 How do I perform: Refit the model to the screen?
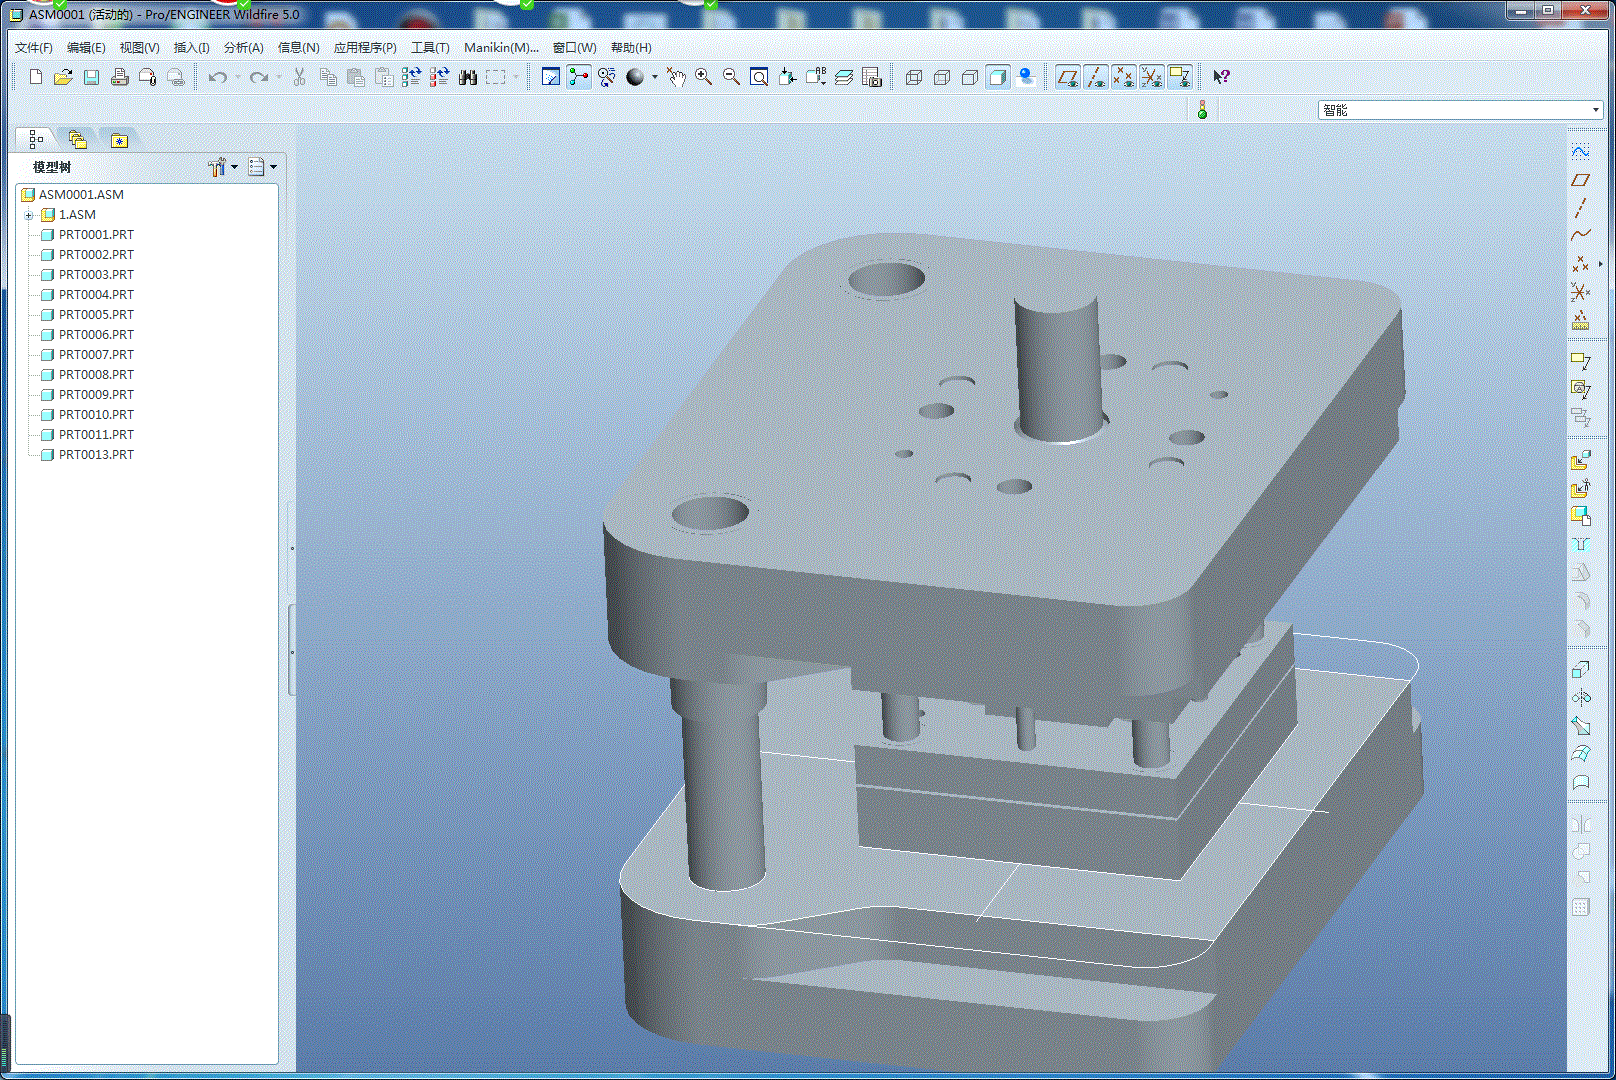[x=759, y=77]
